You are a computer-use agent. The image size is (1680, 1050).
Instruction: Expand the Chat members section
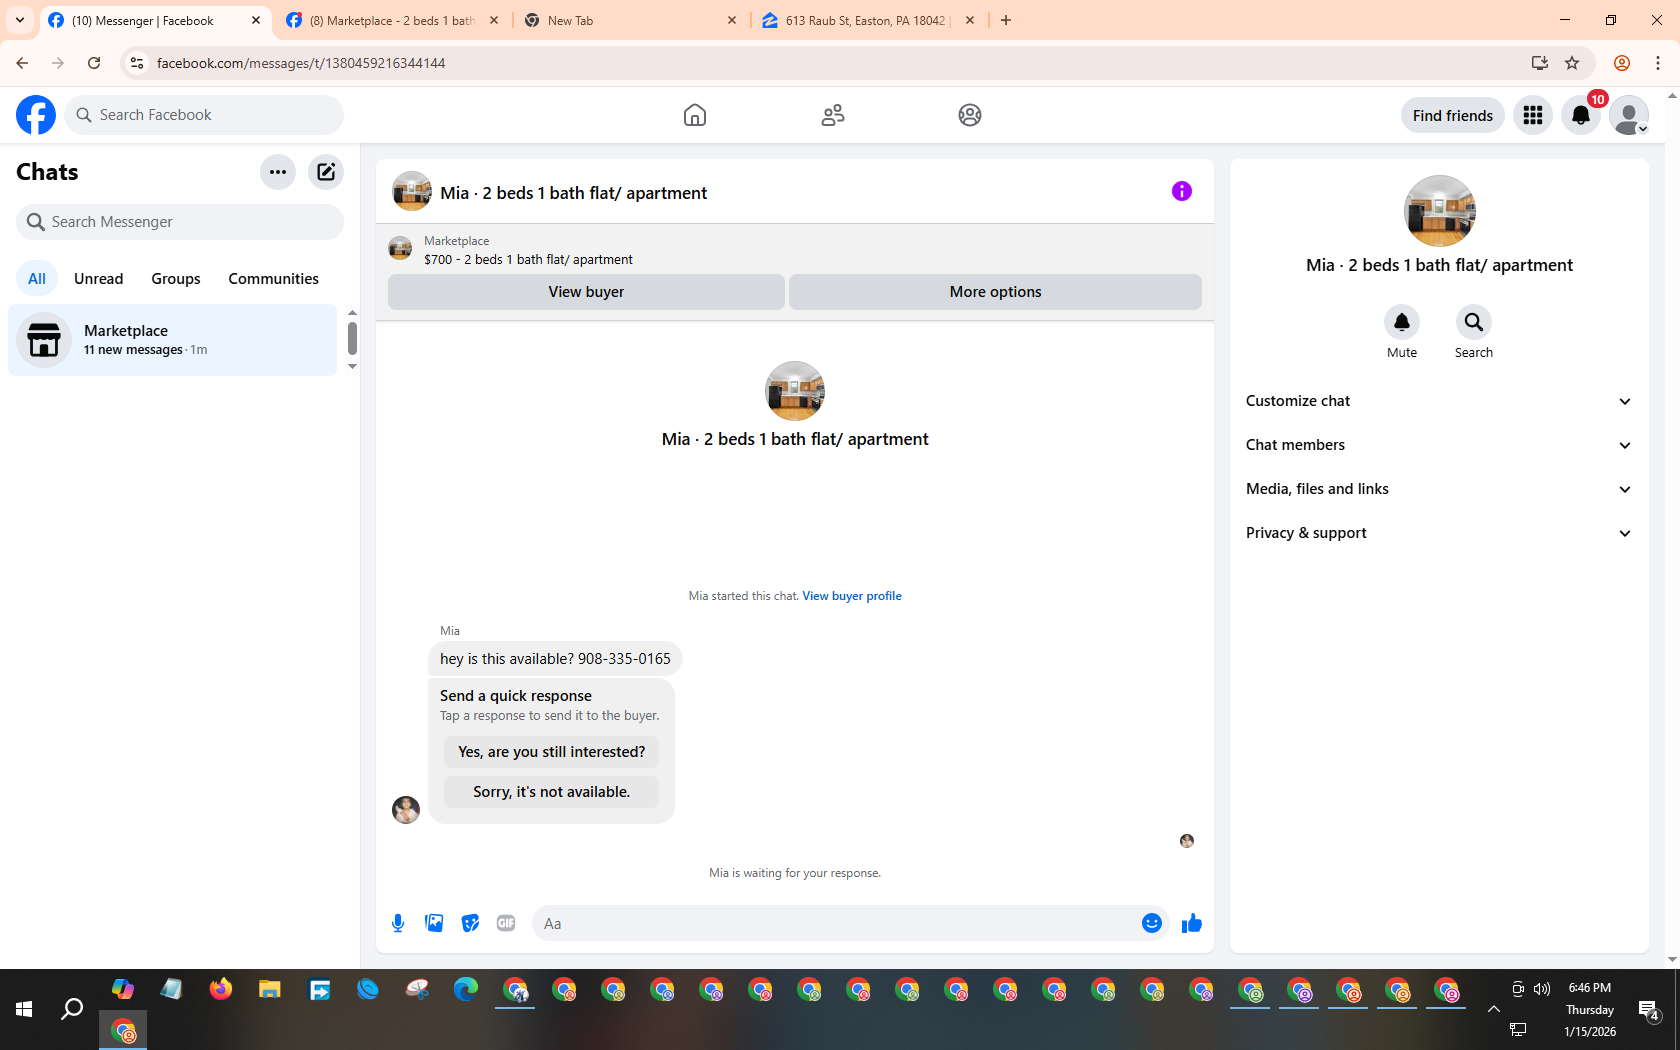pyautogui.click(x=1439, y=445)
